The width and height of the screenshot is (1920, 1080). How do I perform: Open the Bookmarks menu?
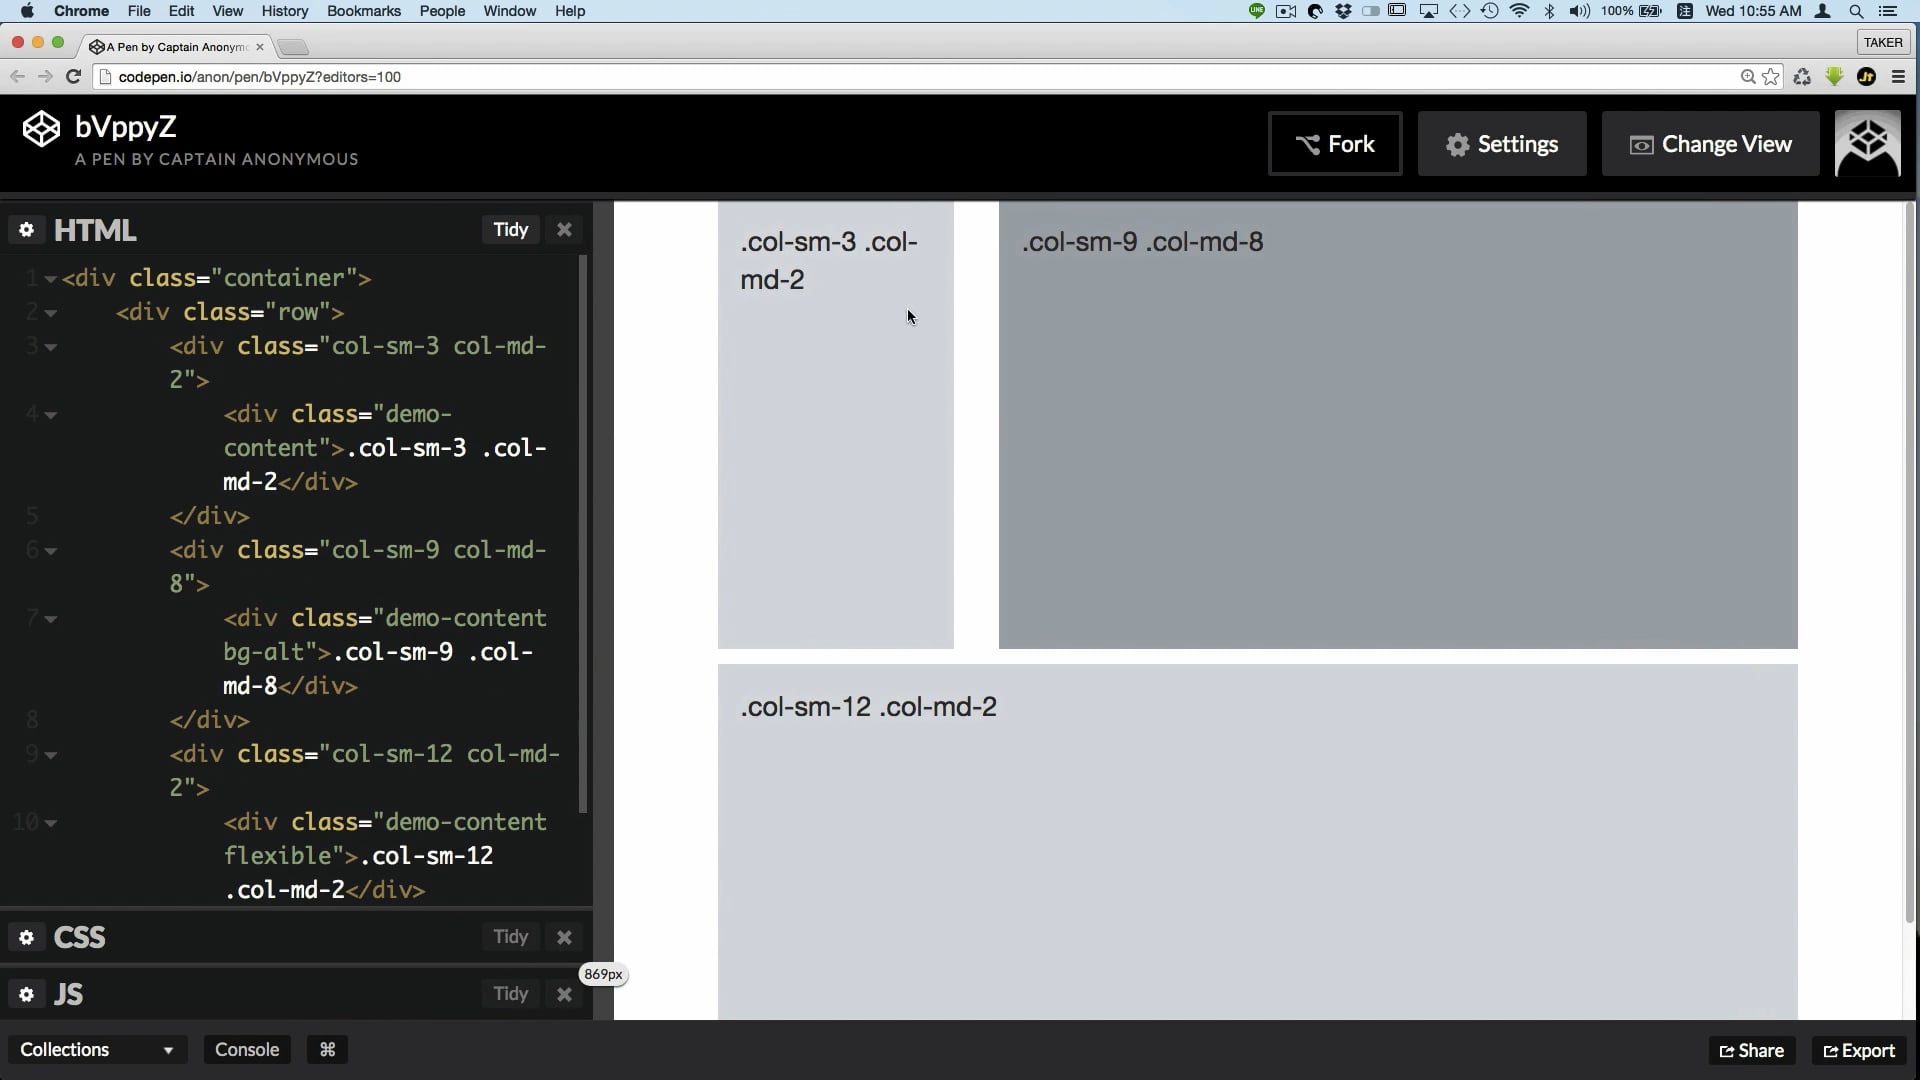coord(364,11)
